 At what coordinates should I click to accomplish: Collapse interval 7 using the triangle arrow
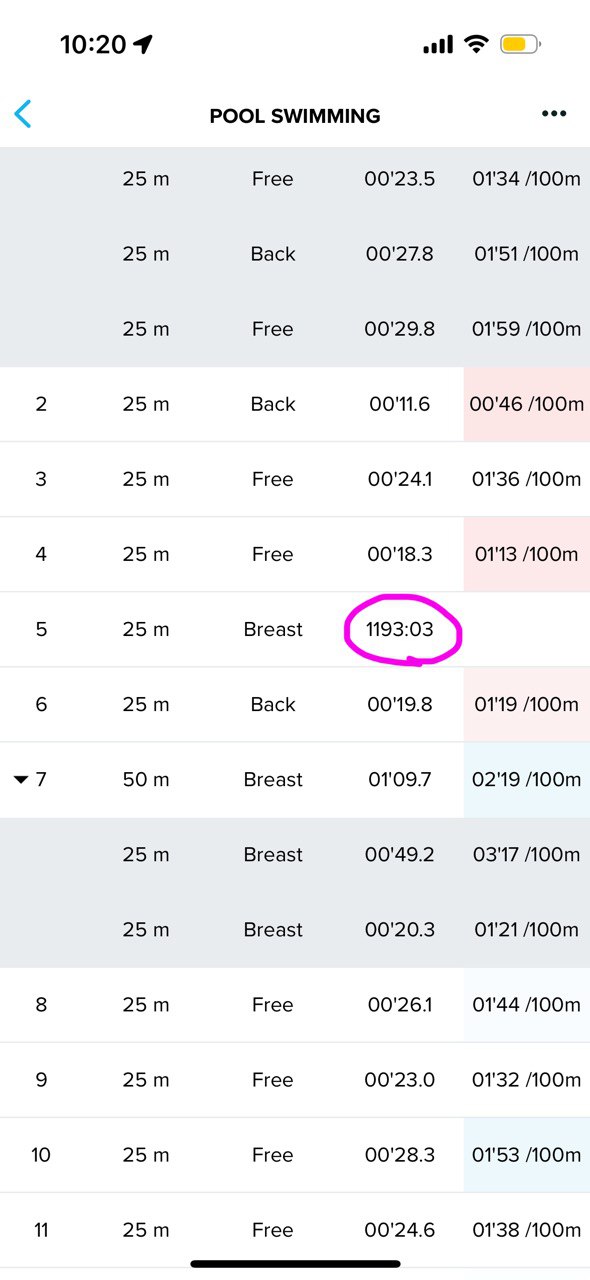coord(21,780)
